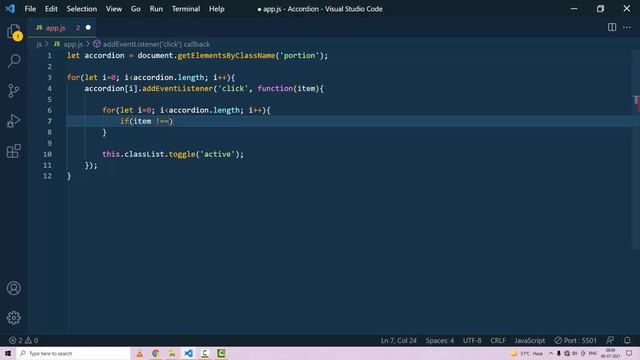Image resolution: width=640 pixels, height=360 pixels.
Task: Open the Terminal menu
Action: (186, 9)
